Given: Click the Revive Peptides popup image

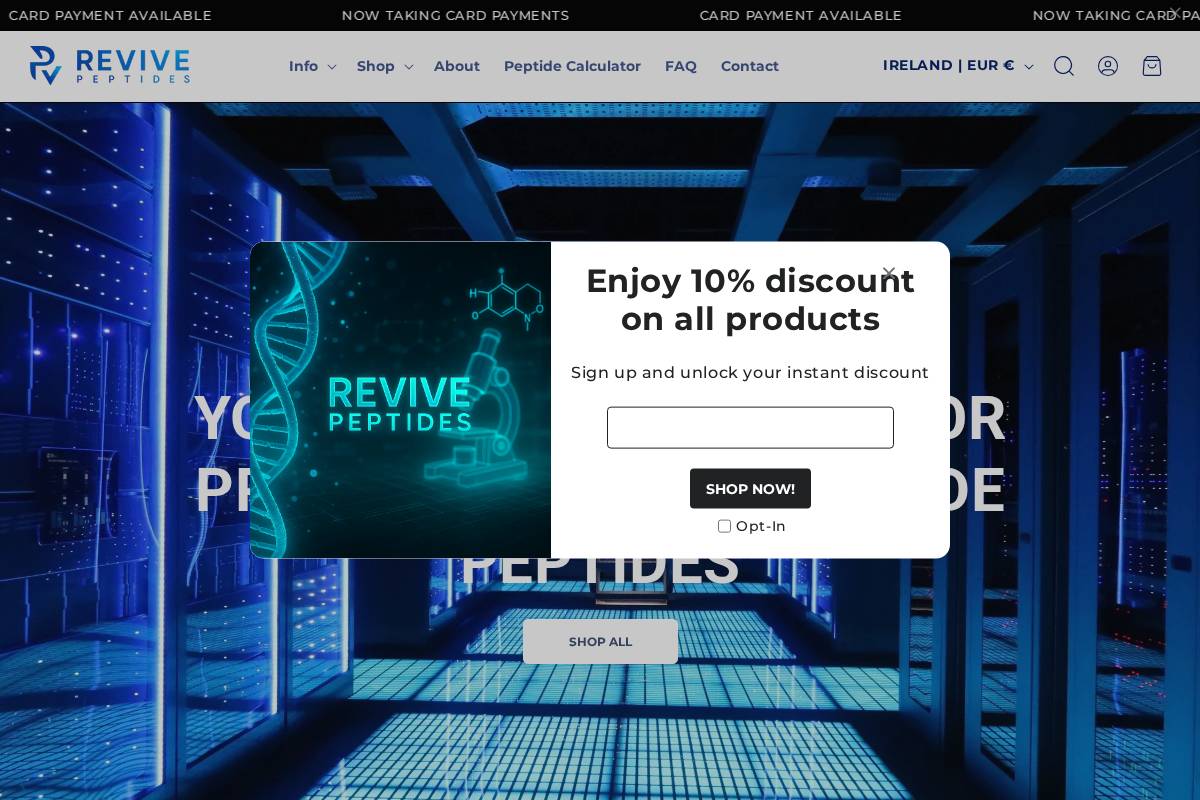Looking at the screenshot, I should 400,400.
